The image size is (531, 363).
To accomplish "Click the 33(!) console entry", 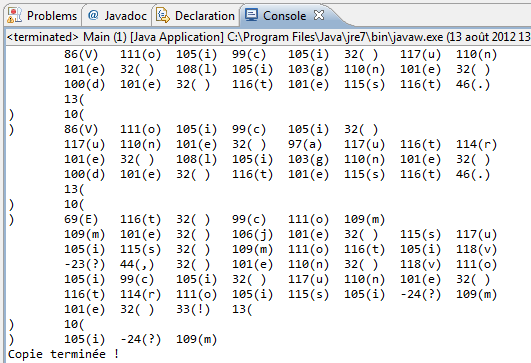I will pyautogui.click(x=193, y=309).
